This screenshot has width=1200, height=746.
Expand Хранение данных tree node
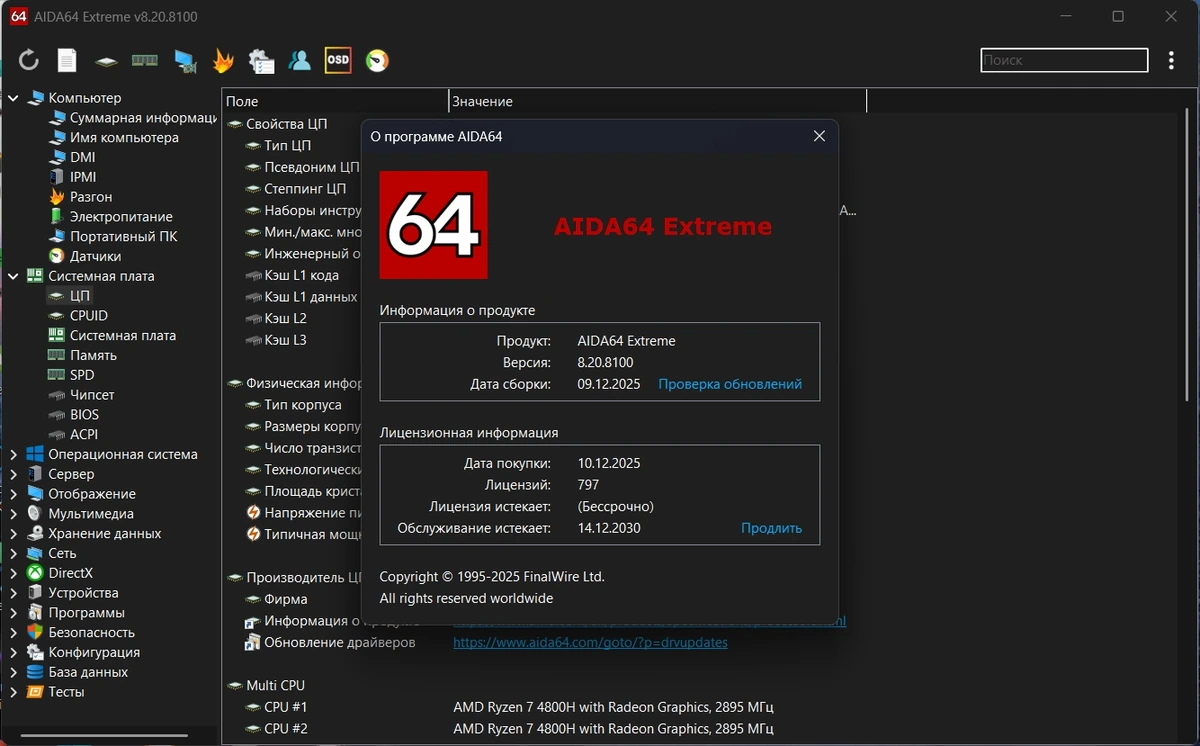pos(13,533)
